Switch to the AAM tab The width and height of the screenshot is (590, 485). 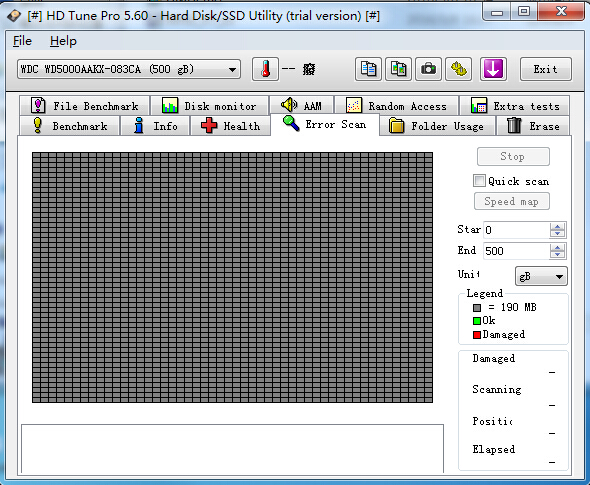tap(301, 106)
